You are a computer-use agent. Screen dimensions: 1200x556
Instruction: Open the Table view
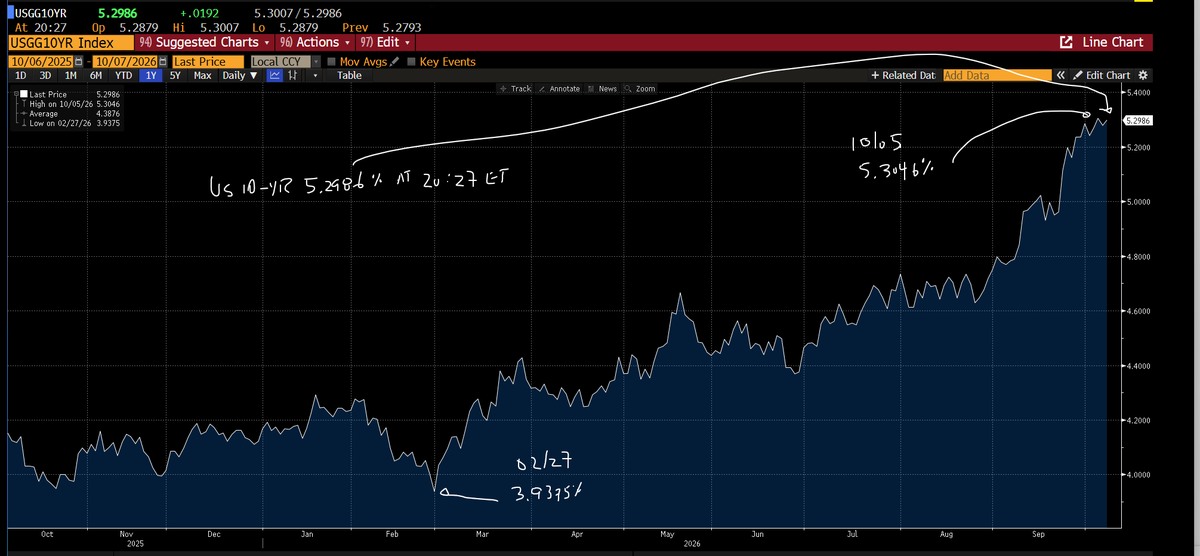[x=349, y=75]
